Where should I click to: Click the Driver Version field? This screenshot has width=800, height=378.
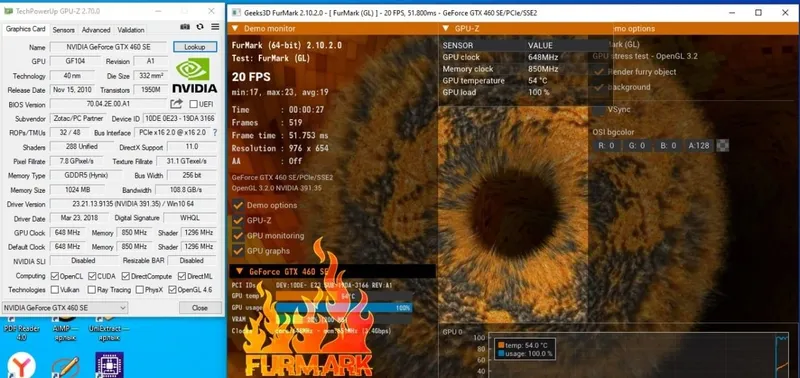tap(133, 204)
